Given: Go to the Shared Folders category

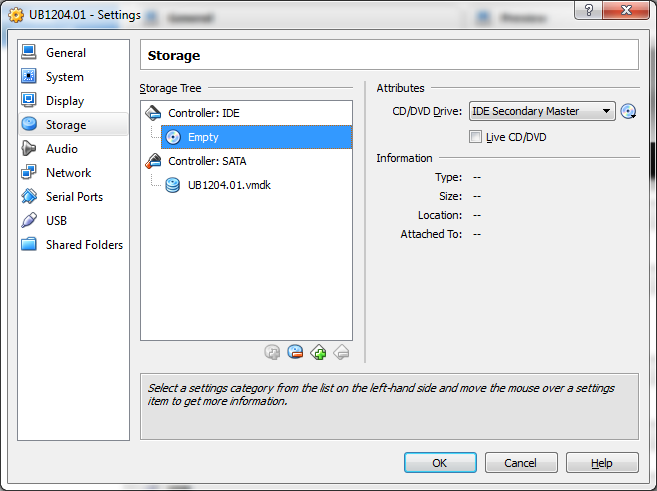Looking at the screenshot, I should 84,245.
